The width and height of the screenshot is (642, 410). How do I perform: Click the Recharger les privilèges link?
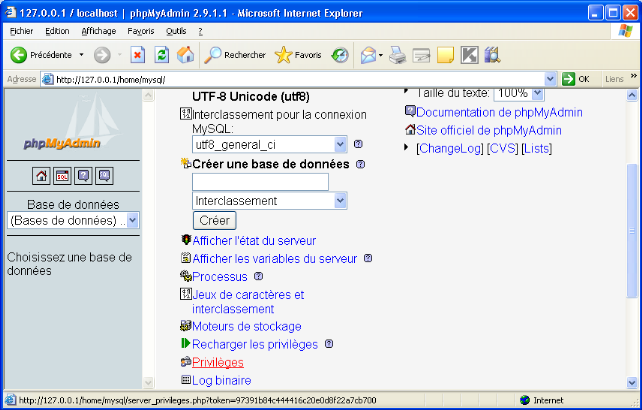tap(255, 344)
